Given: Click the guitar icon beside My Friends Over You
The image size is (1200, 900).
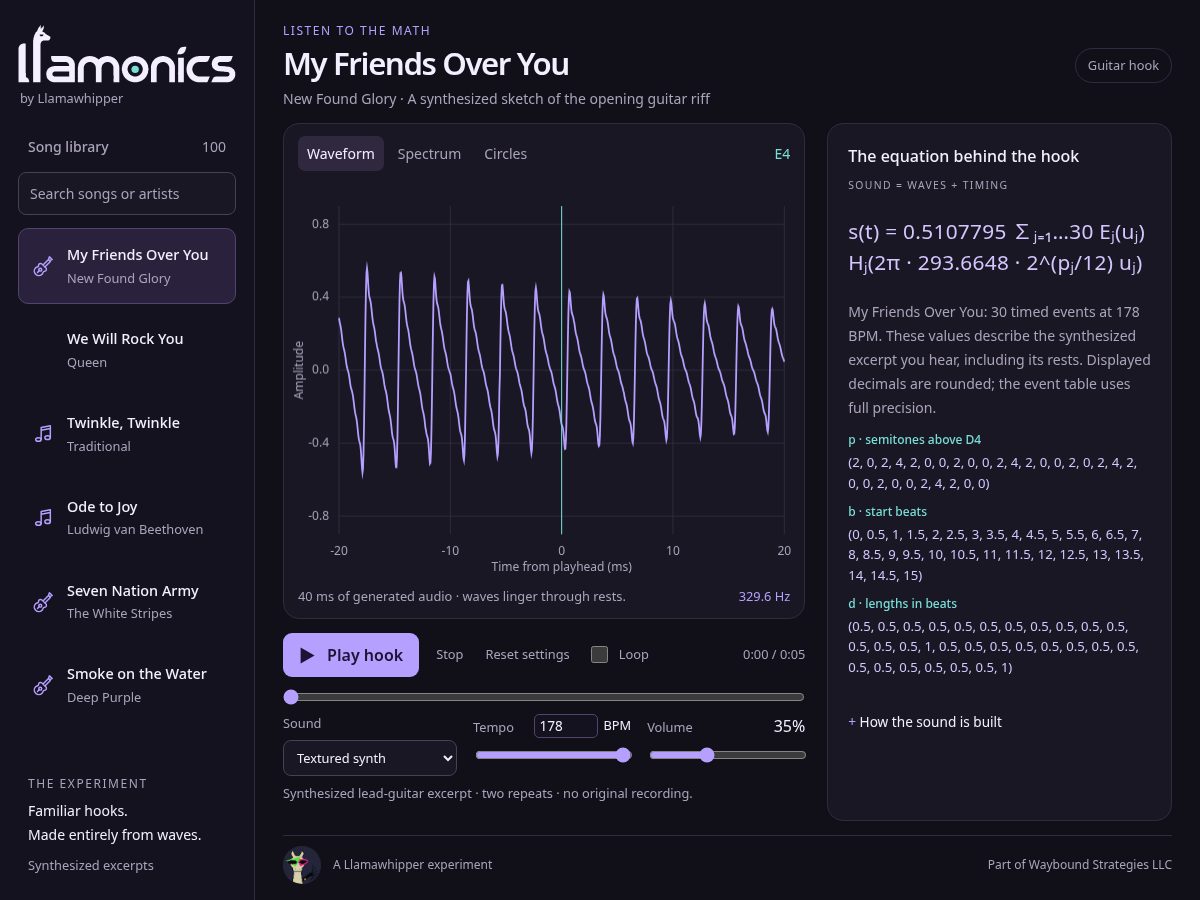Looking at the screenshot, I should (43, 266).
